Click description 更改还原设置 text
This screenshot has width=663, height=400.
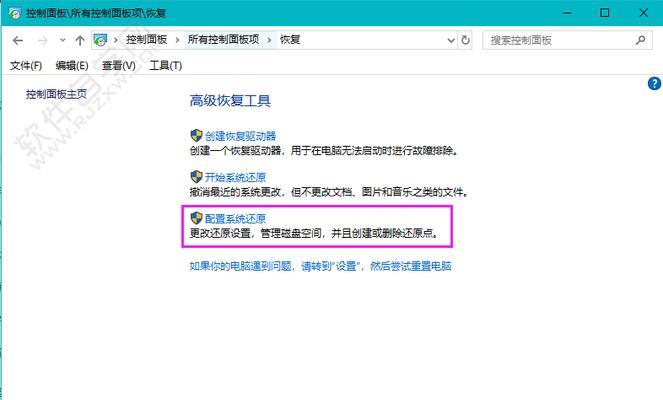pos(314,233)
